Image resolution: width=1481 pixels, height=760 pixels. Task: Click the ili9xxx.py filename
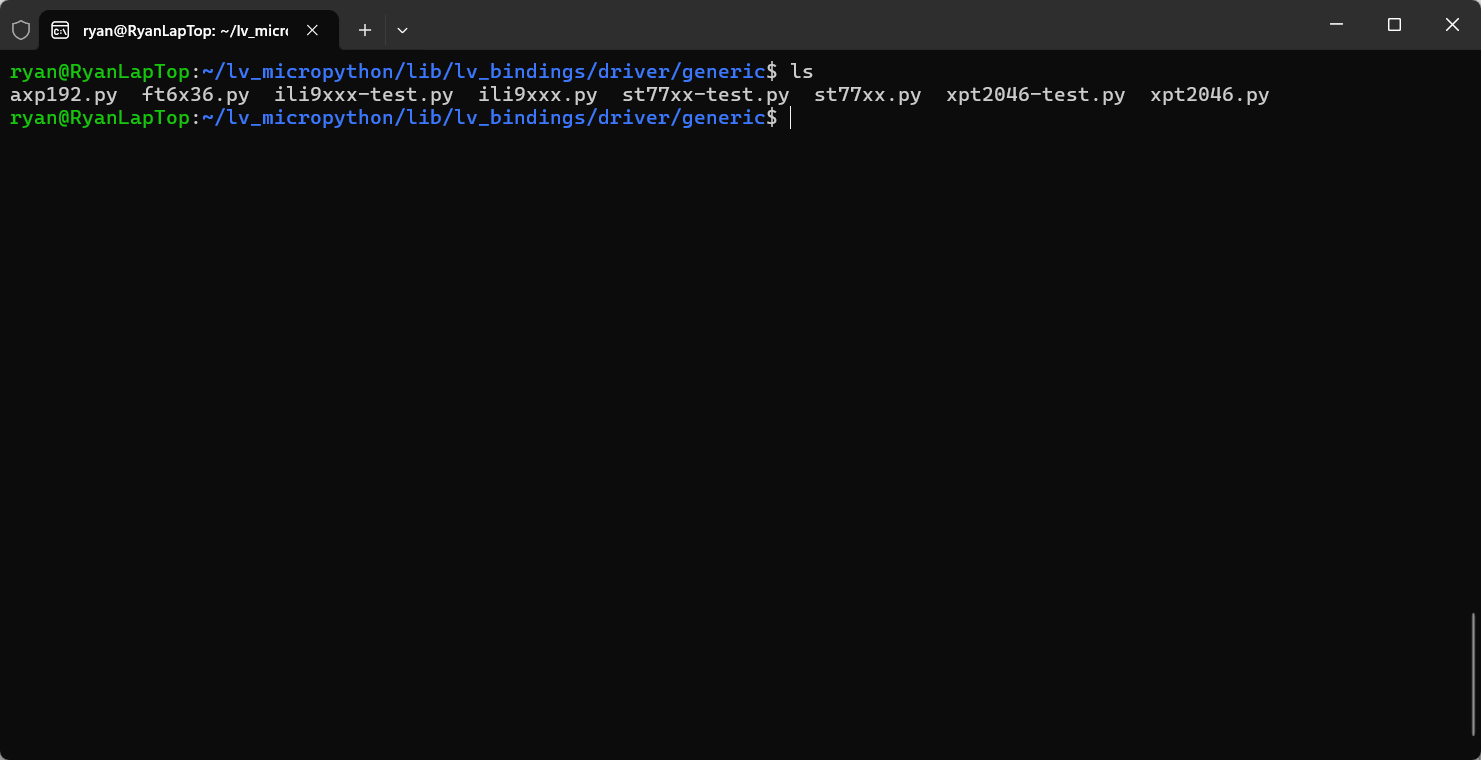point(538,95)
